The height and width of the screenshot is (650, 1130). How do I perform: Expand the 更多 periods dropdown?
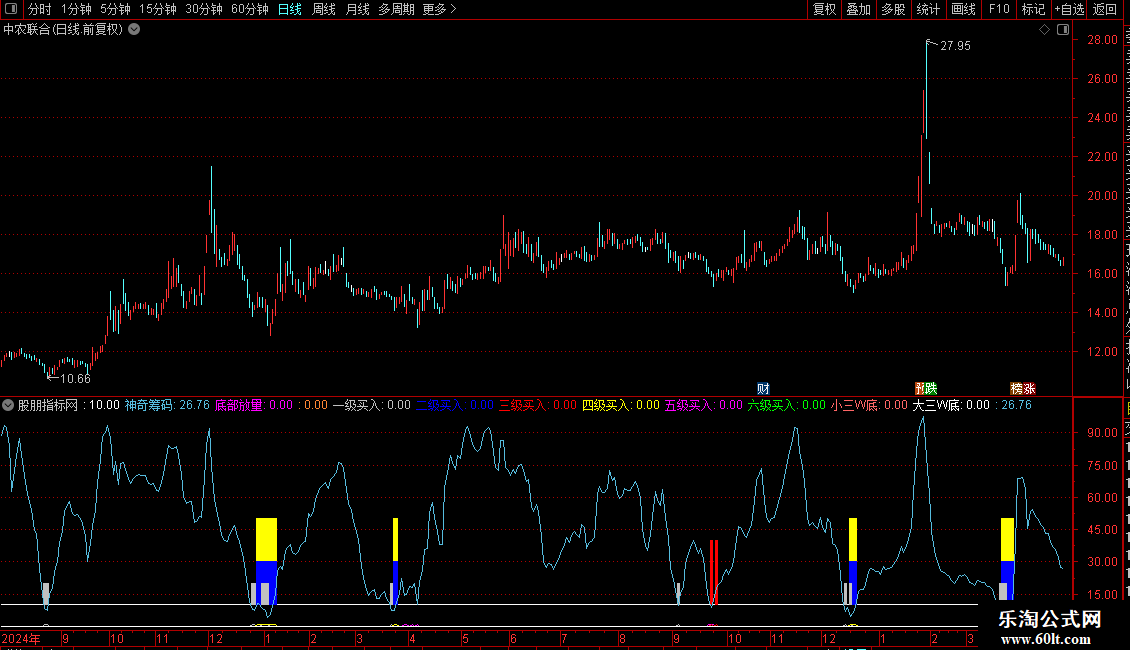(x=440, y=9)
